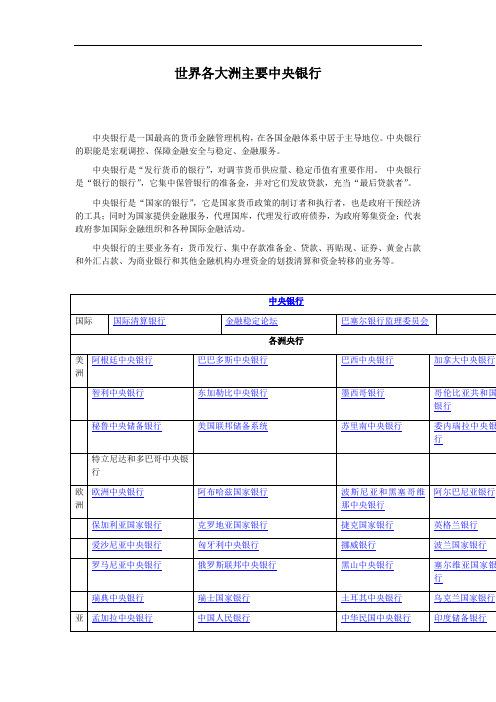Screen dimensions: 496x702
Task: Open the 智利中央银行 link
Action: tap(118, 393)
